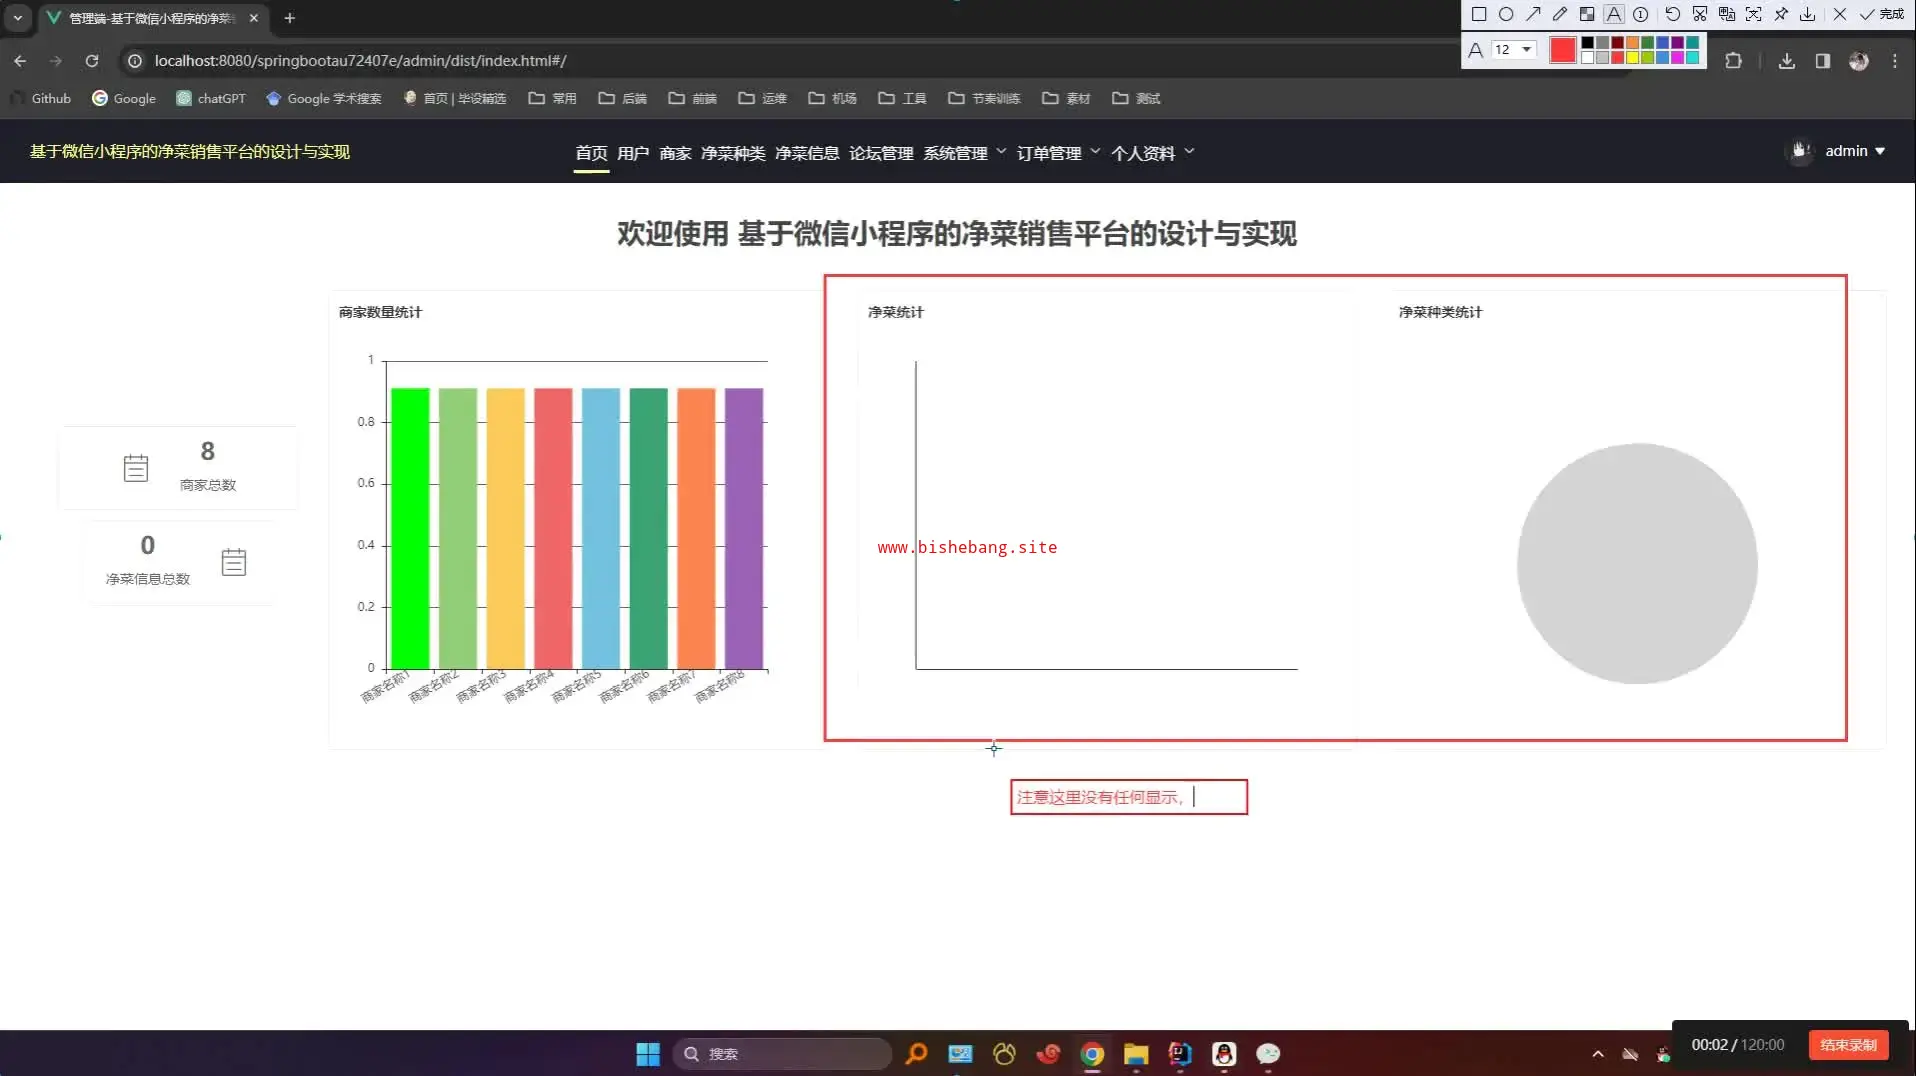Viewport: 1916px width, 1076px height.
Task: Toggle Chrome side panel button
Action: [1823, 61]
